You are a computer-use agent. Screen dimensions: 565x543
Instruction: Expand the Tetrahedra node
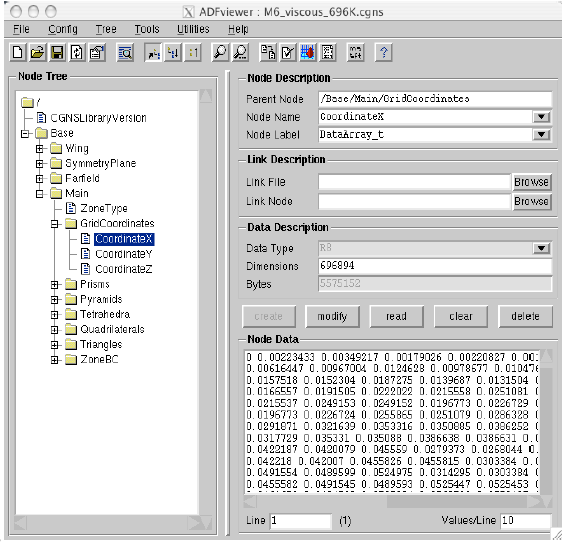[x=54, y=315]
